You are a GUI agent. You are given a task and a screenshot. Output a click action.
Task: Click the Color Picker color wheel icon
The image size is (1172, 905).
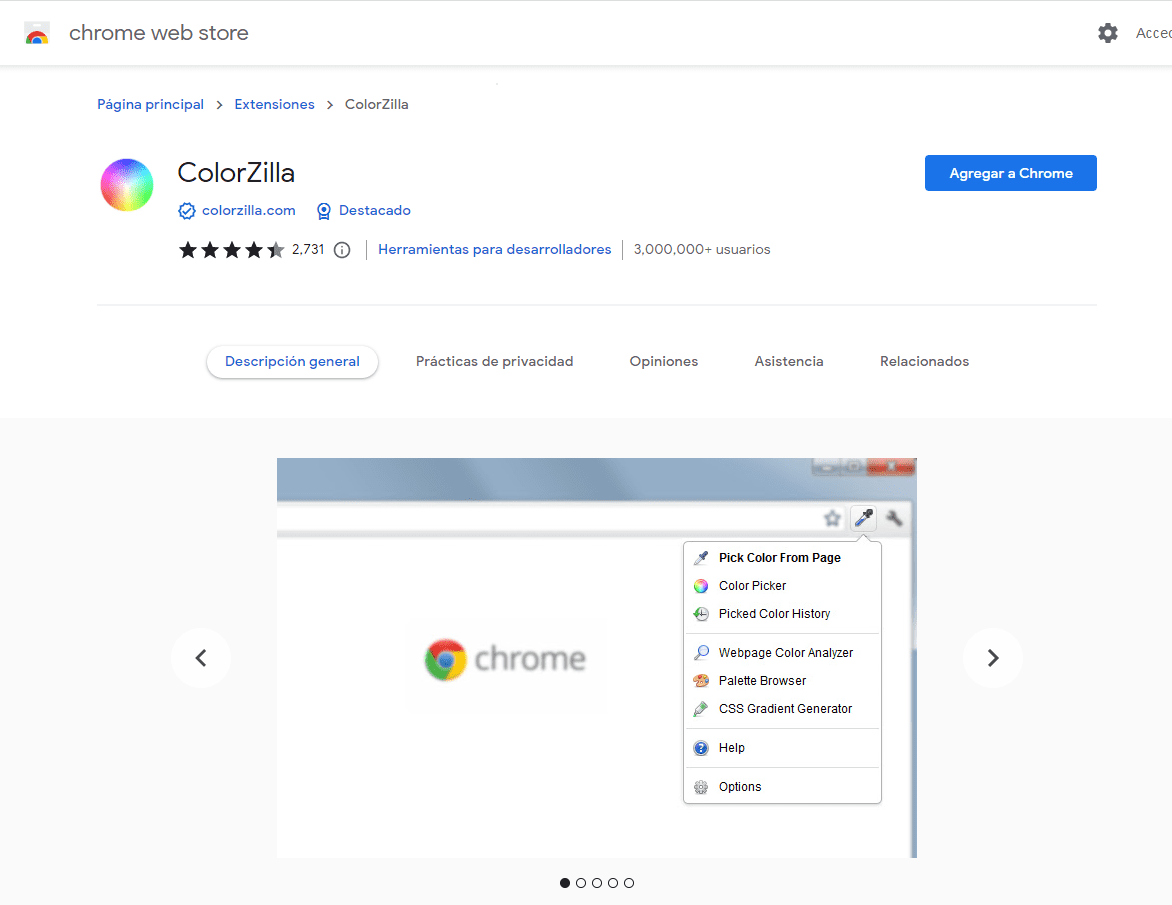tap(700, 586)
